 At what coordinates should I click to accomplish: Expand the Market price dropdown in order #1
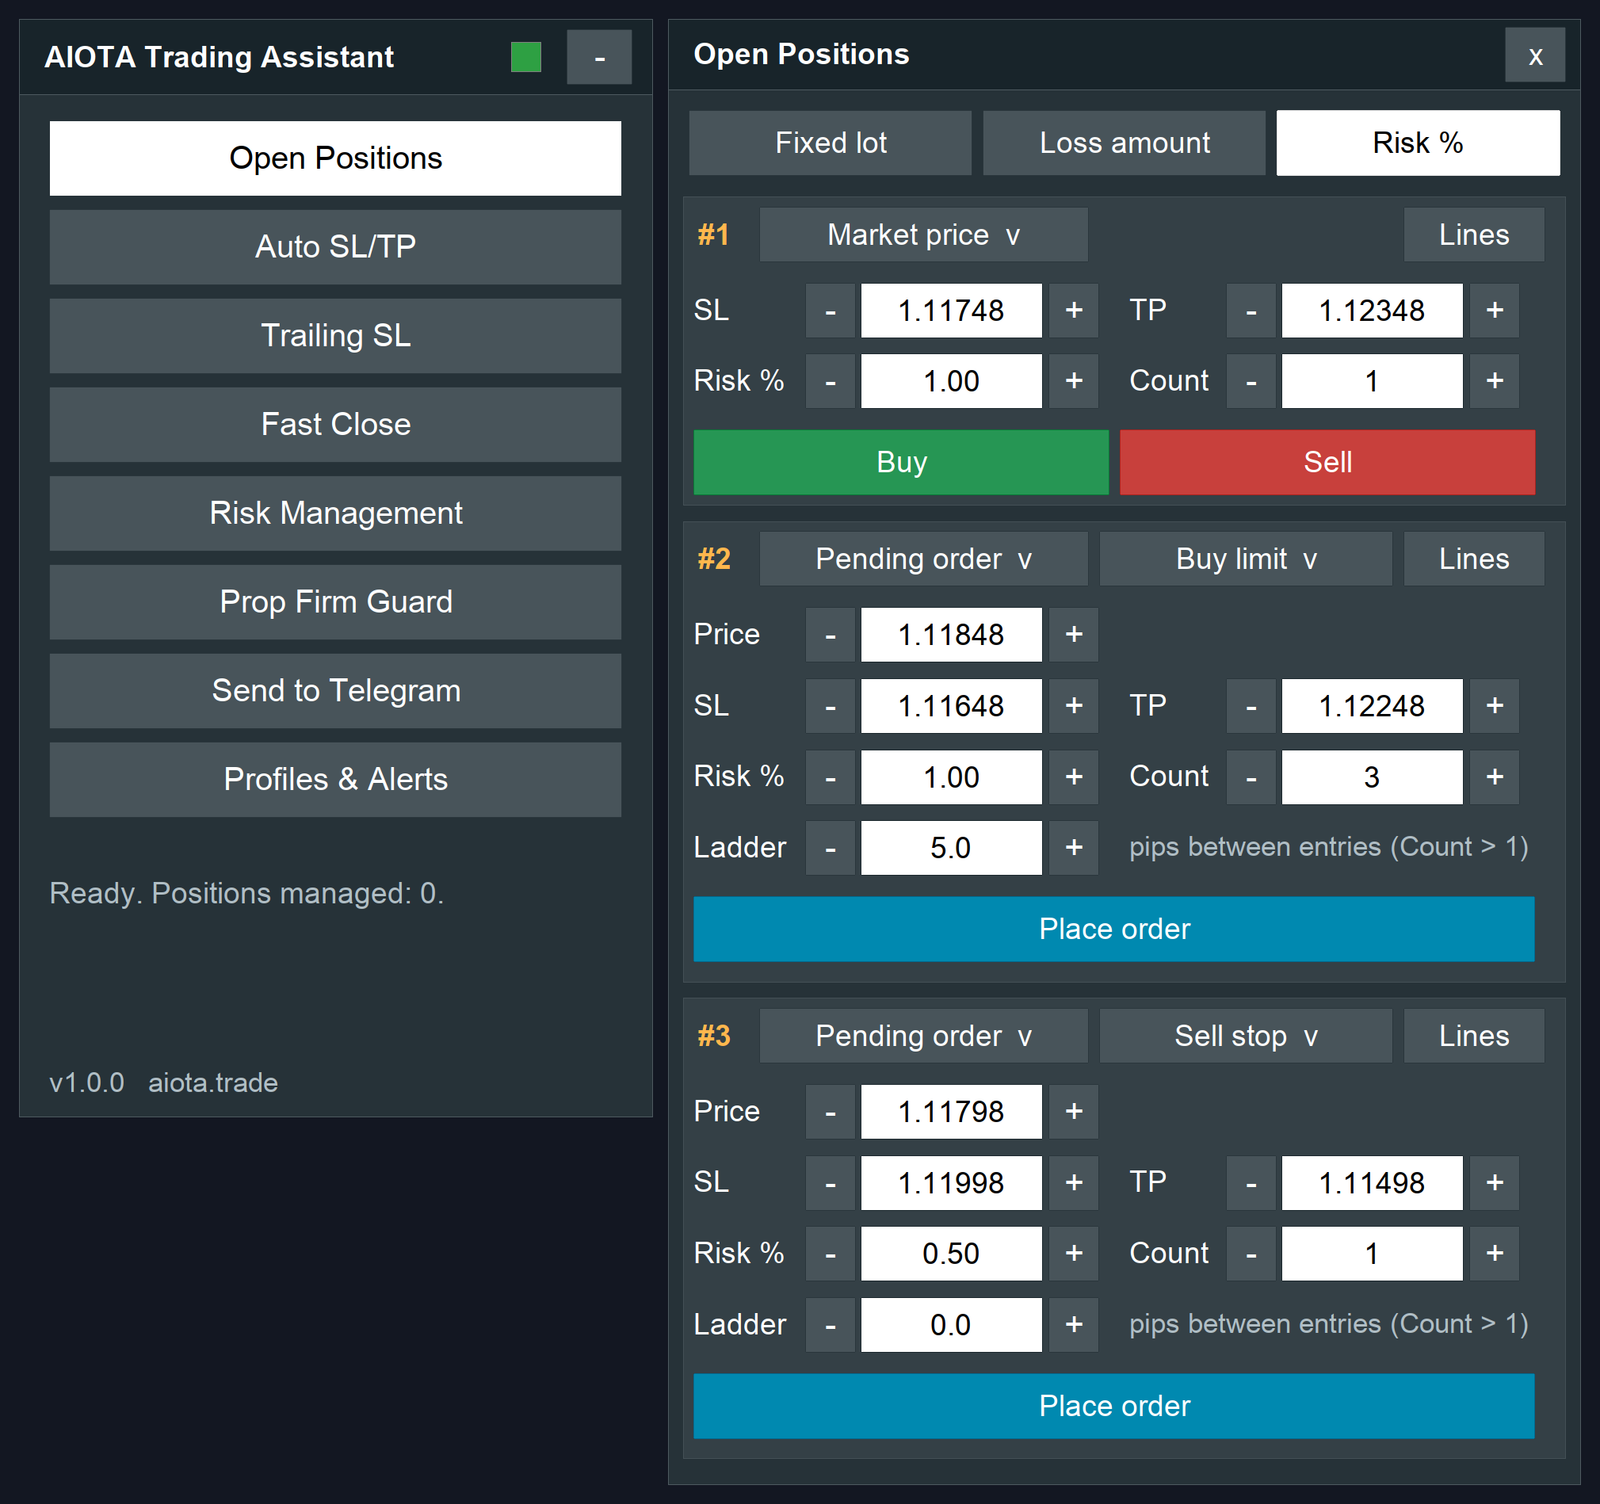[924, 235]
